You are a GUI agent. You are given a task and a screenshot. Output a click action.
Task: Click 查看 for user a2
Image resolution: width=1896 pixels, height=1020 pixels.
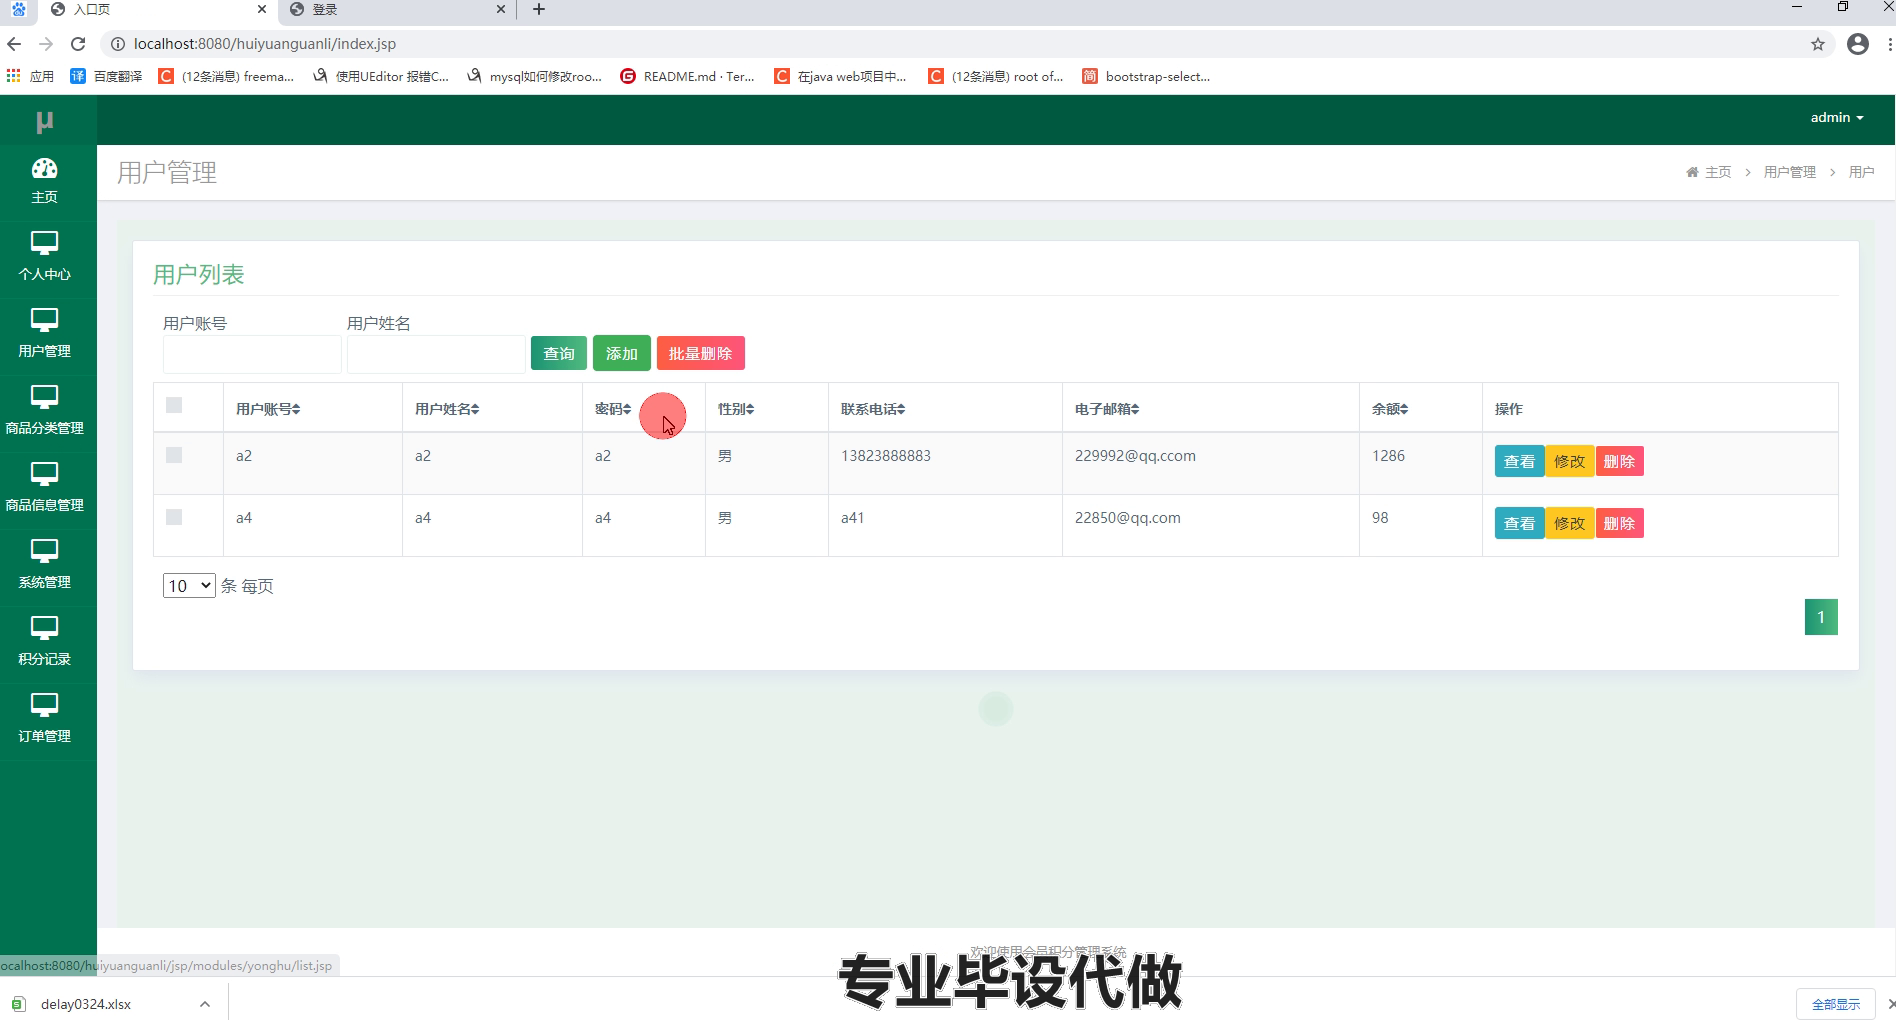1519,461
